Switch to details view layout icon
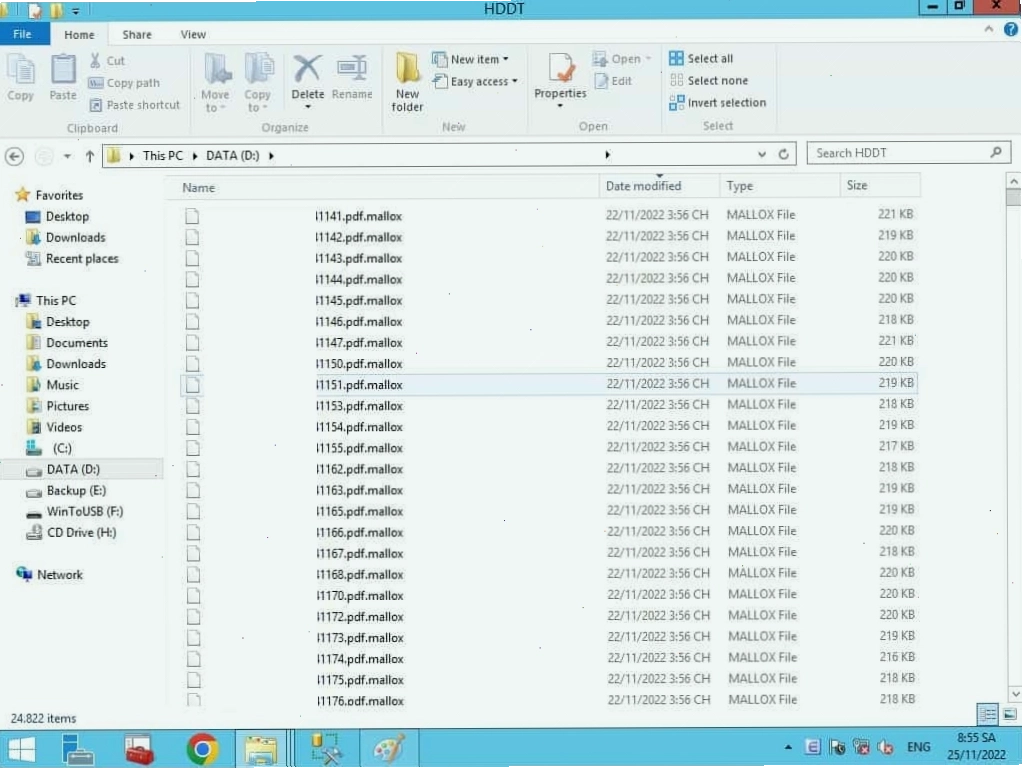The image size is (1022, 769). point(987,714)
